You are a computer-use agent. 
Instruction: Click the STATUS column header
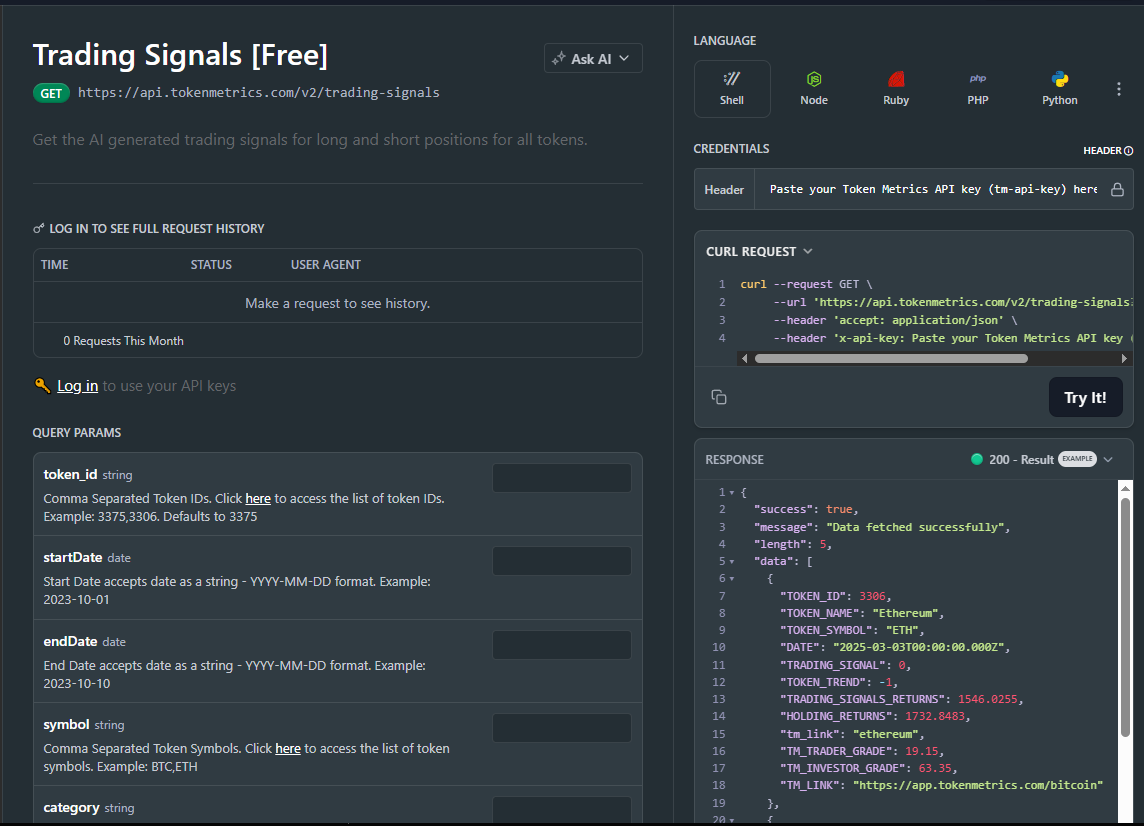coord(211,265)
